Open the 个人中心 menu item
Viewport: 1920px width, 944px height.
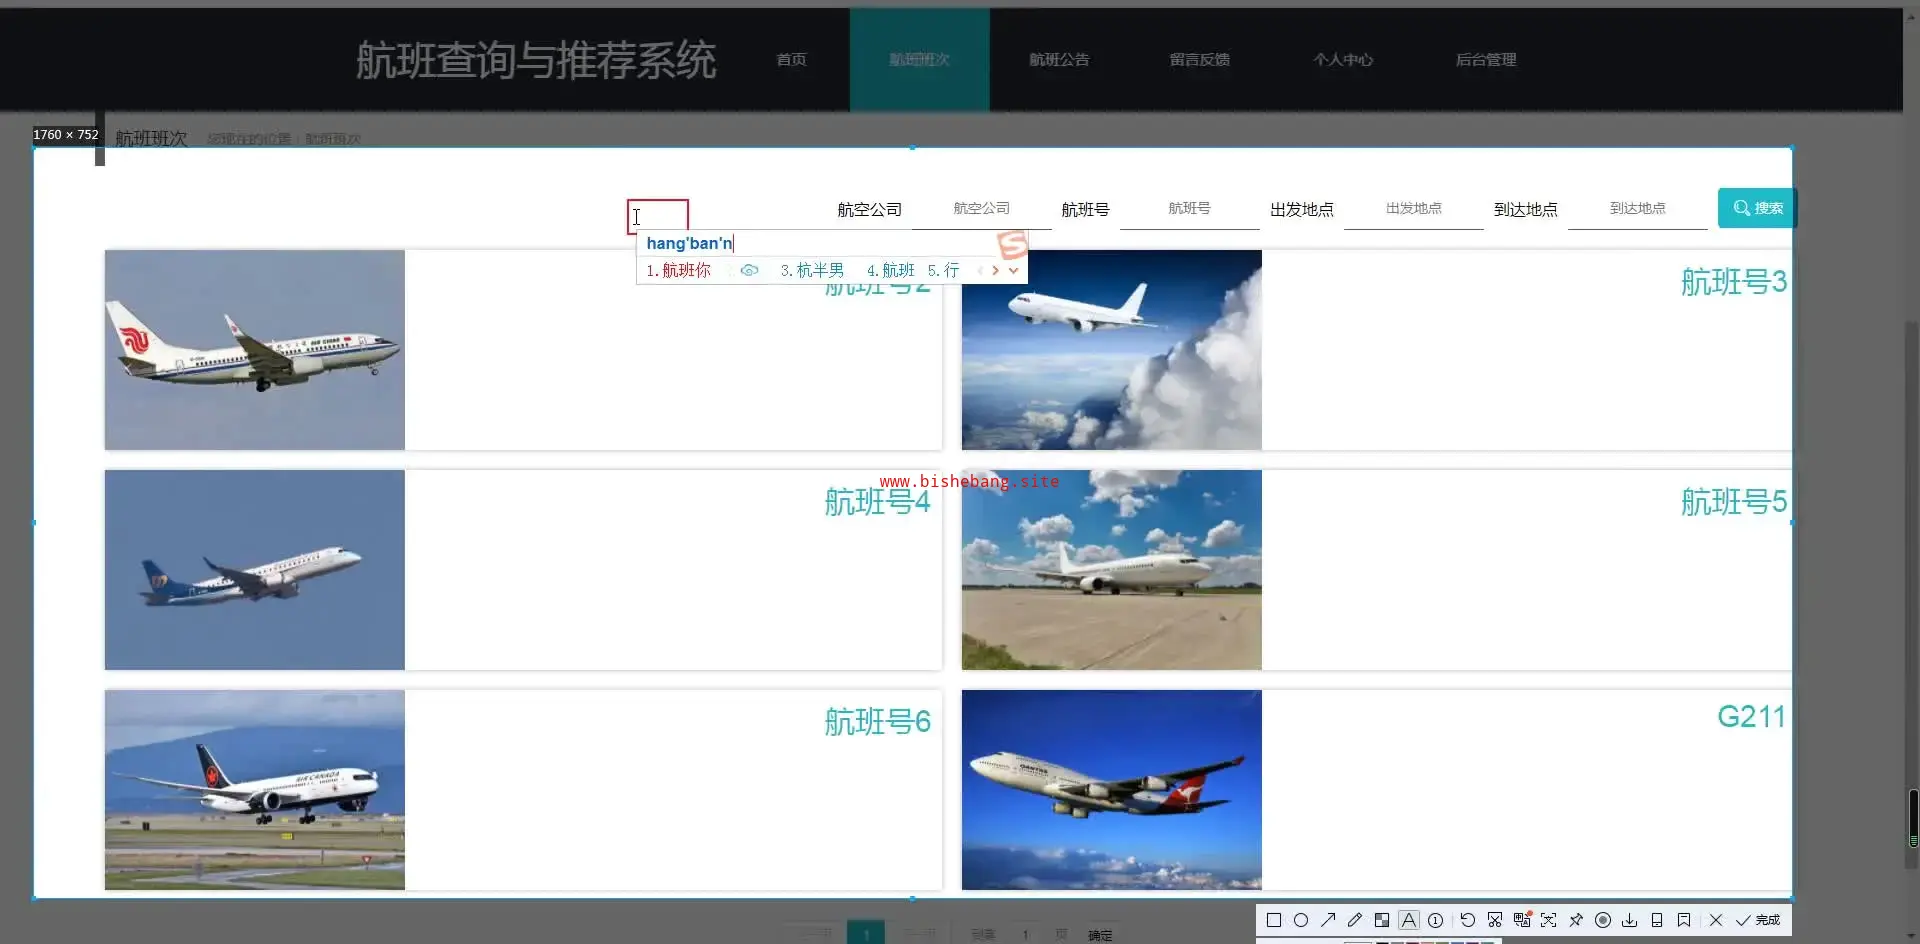click(1342, 60)
